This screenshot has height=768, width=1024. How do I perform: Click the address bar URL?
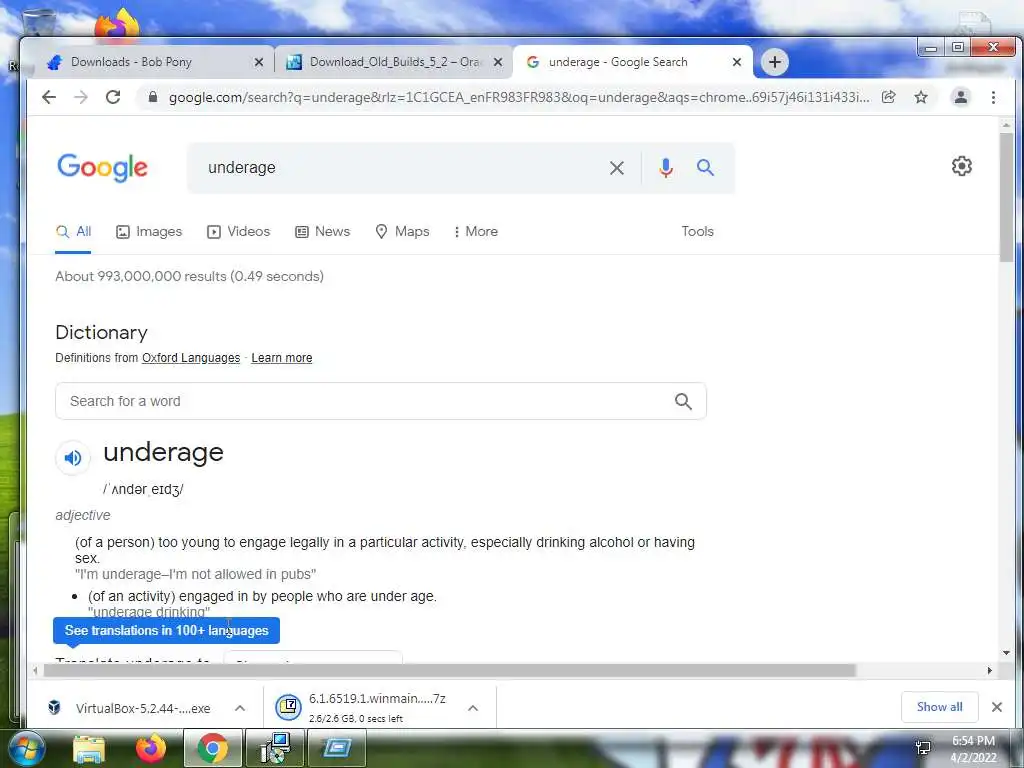click(519, 97)
